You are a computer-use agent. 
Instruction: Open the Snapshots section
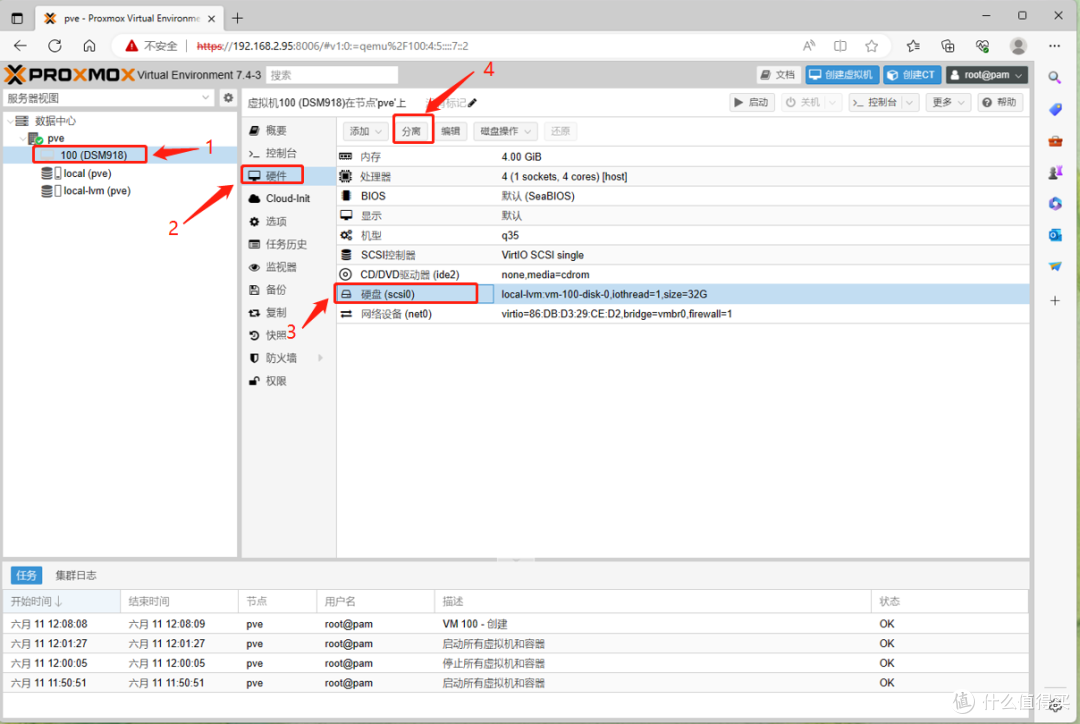(x=289, y=335)
